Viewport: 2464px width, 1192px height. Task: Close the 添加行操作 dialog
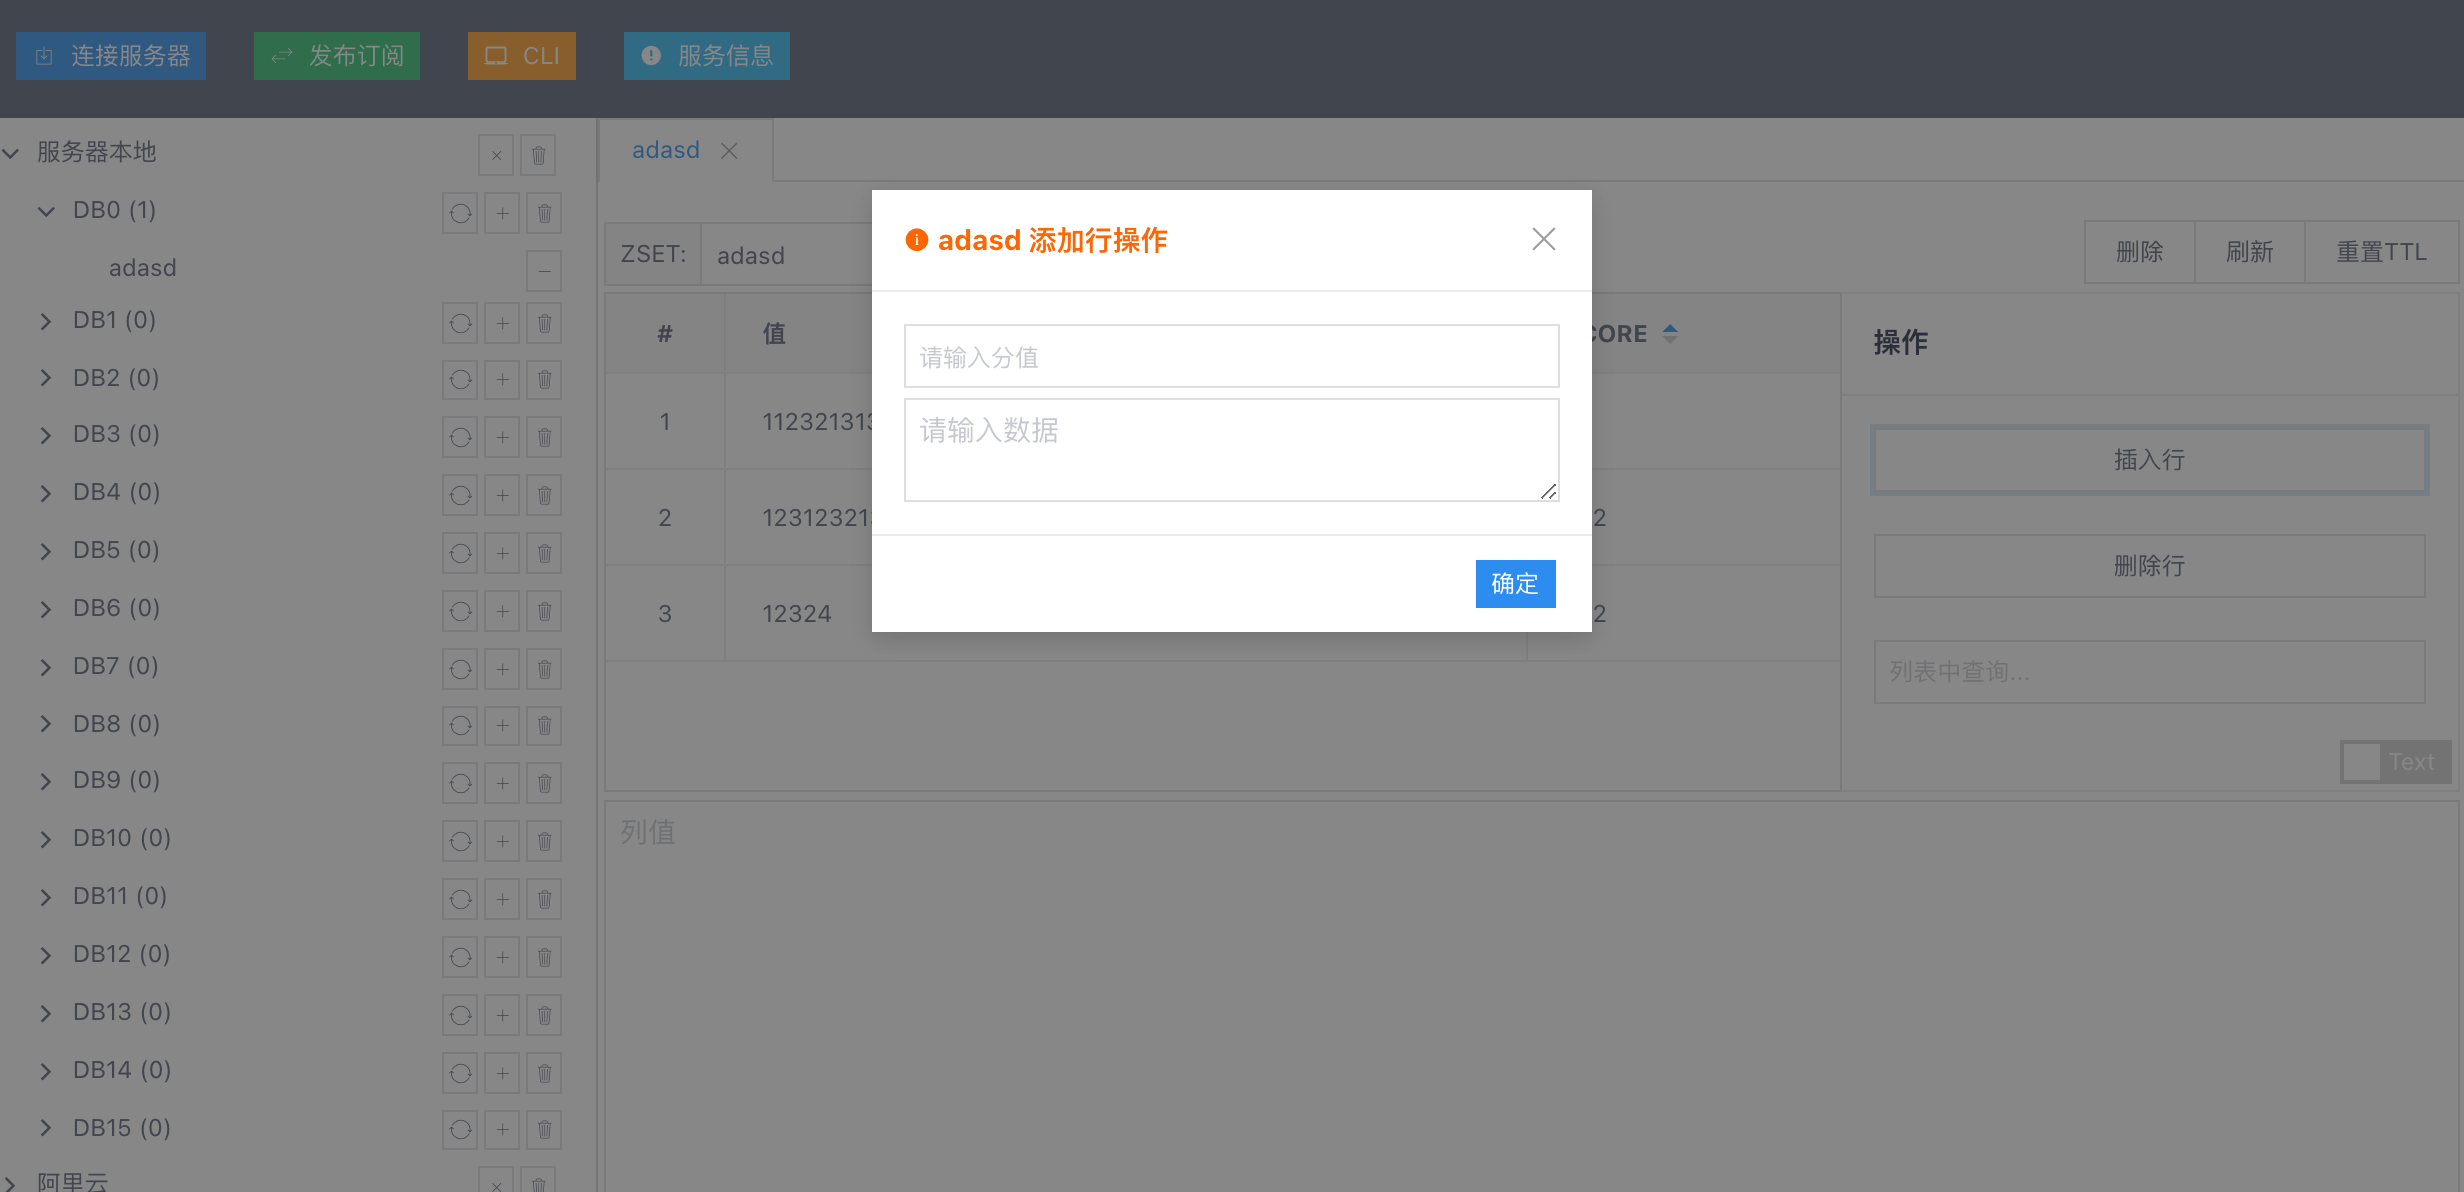1543,239
